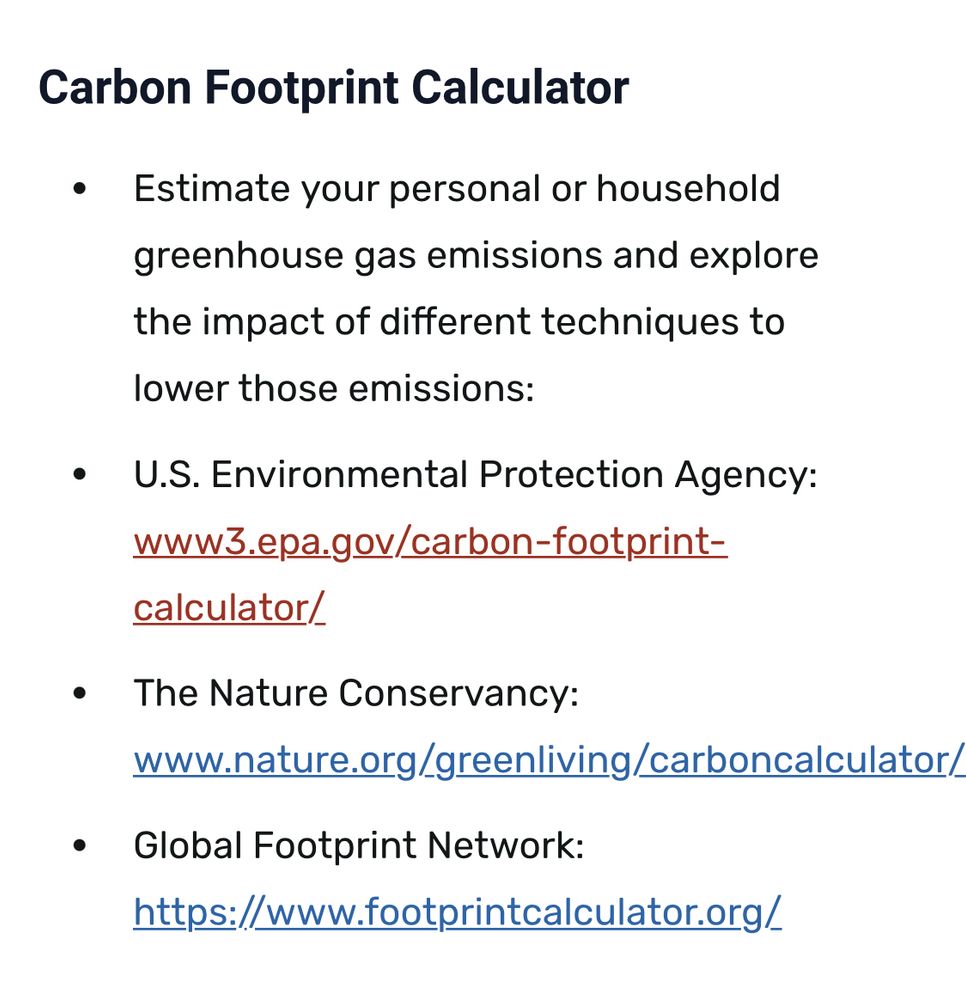This screenshot has width=966, height=1000.
Task: Click the 'lower those emissions:' line
Action: pyautogui.click(x=334, y=388)
